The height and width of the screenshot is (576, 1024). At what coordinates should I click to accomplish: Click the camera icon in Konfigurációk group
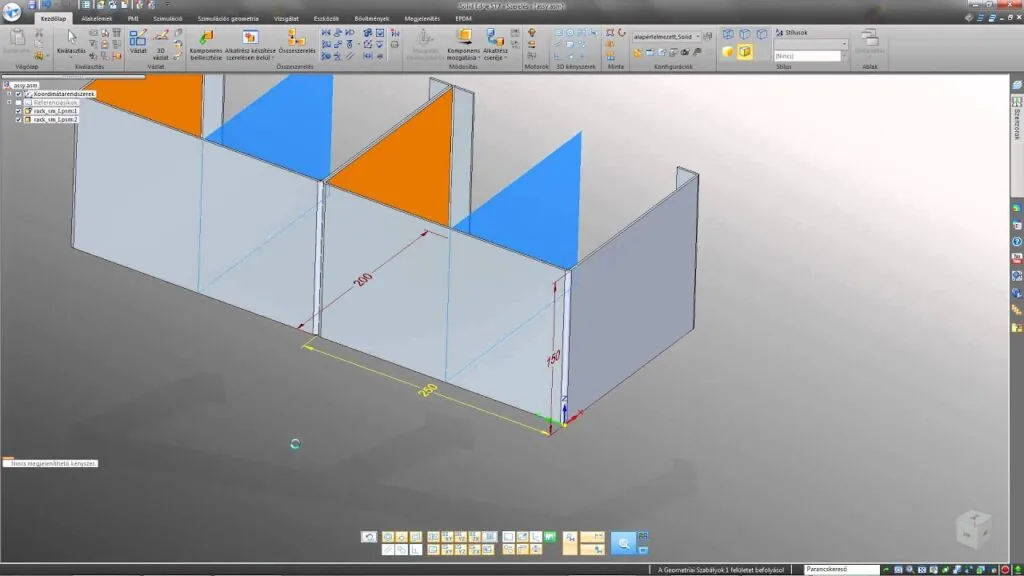(685, 52)
